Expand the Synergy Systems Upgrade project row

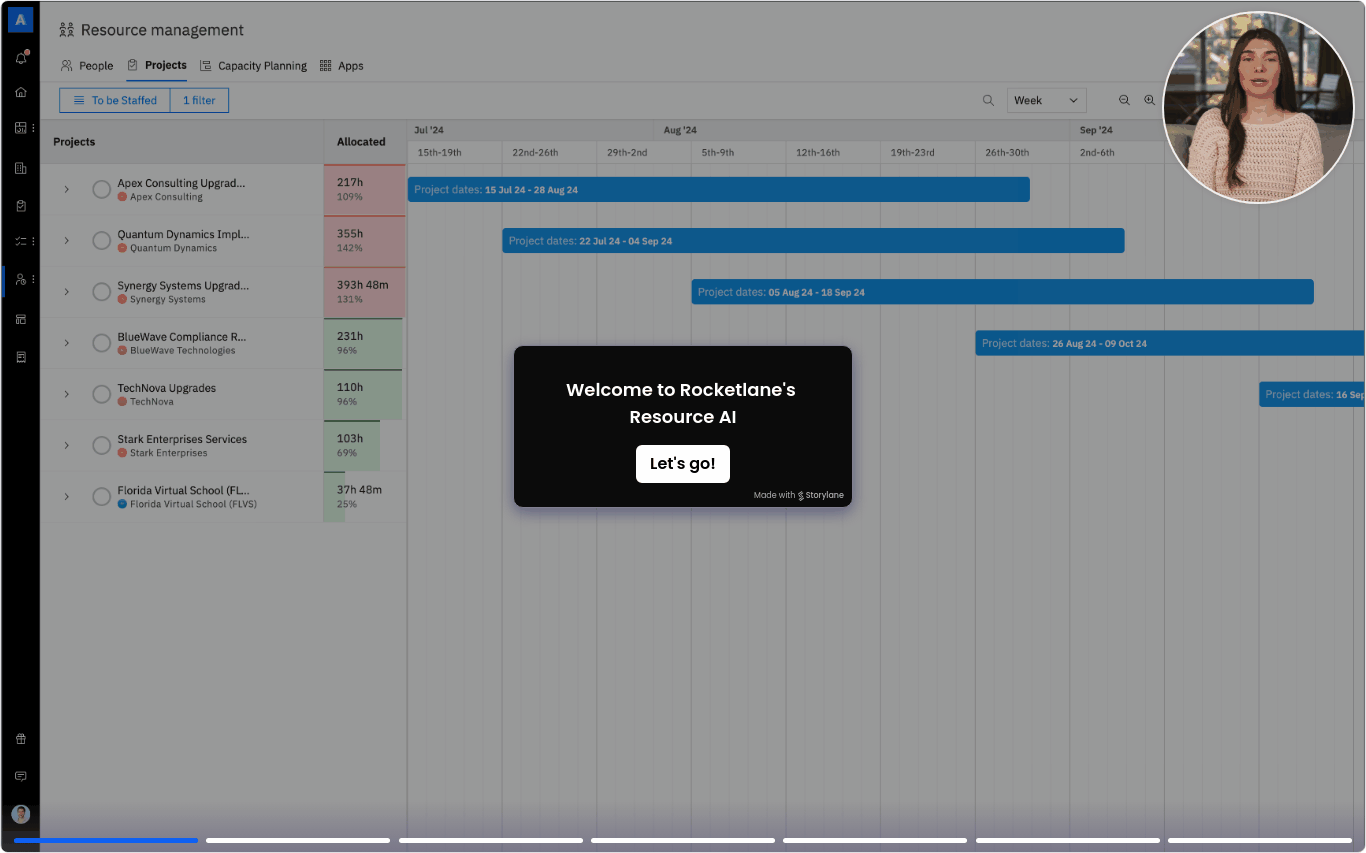tap(67, 292)
